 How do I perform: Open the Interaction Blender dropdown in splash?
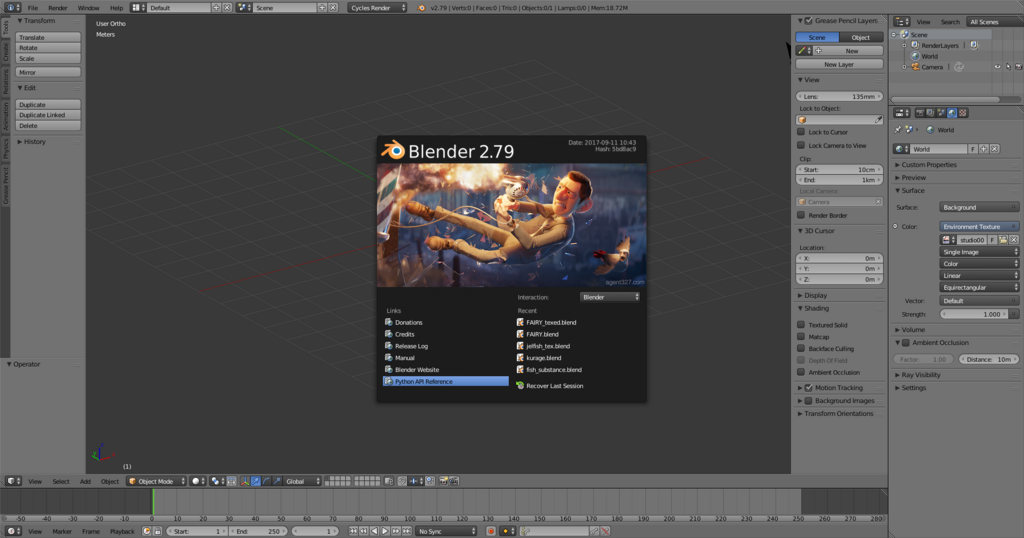tap(610, 297)
